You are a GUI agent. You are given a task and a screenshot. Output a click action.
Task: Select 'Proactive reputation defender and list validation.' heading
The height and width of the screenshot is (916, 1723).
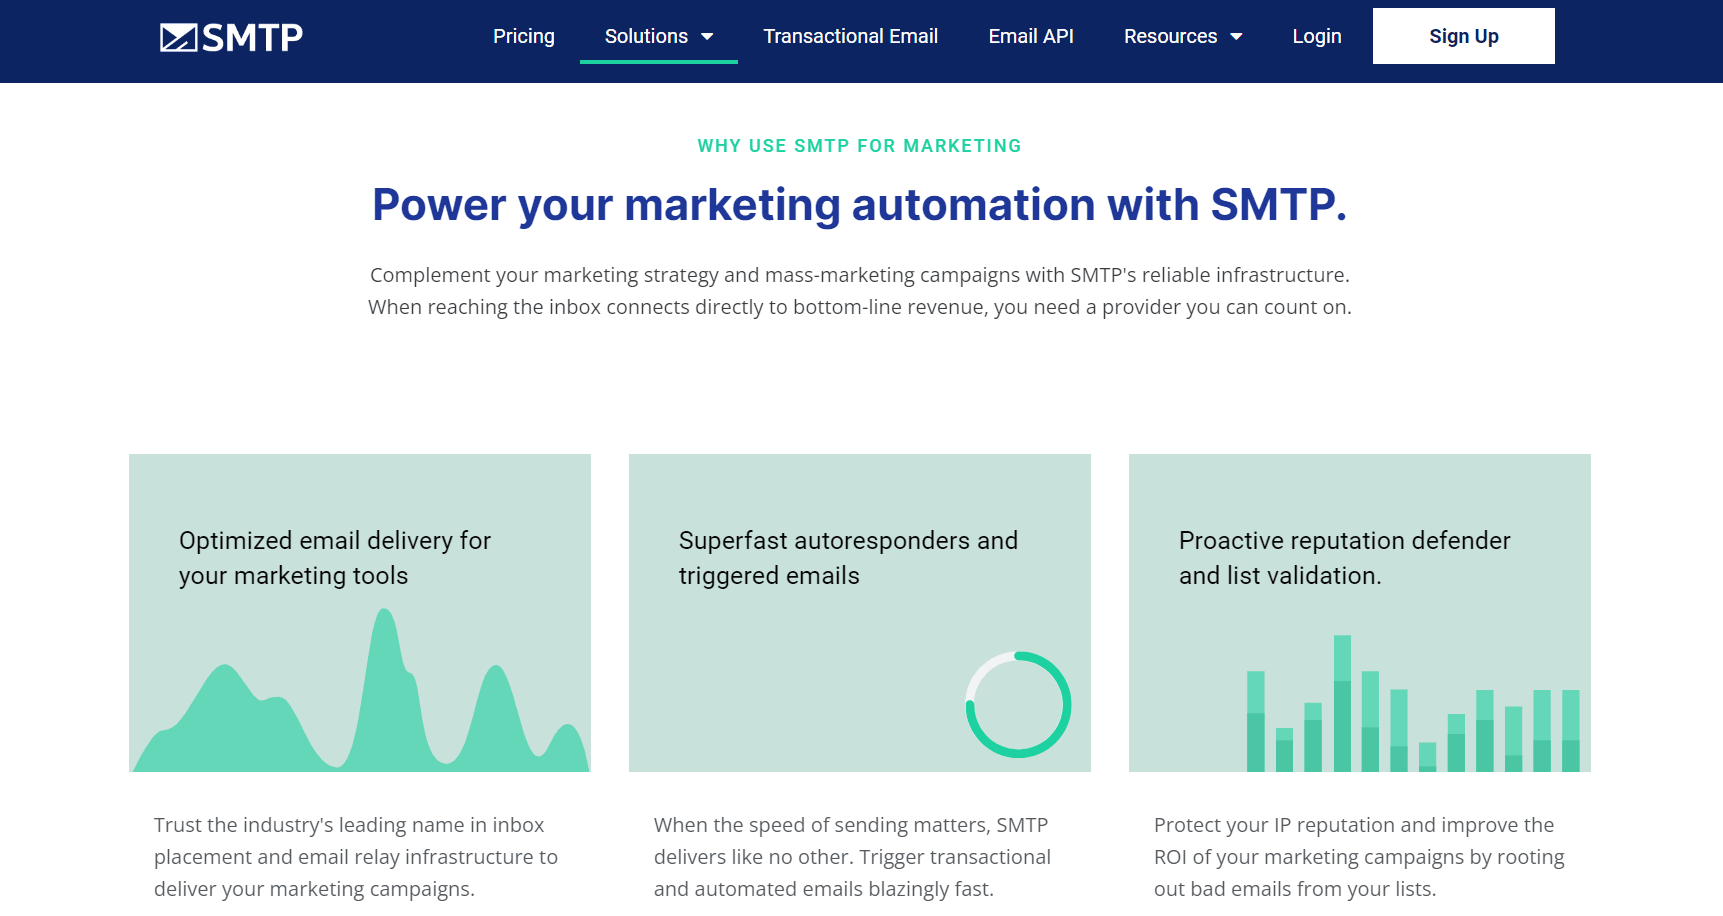point(1344,558)
